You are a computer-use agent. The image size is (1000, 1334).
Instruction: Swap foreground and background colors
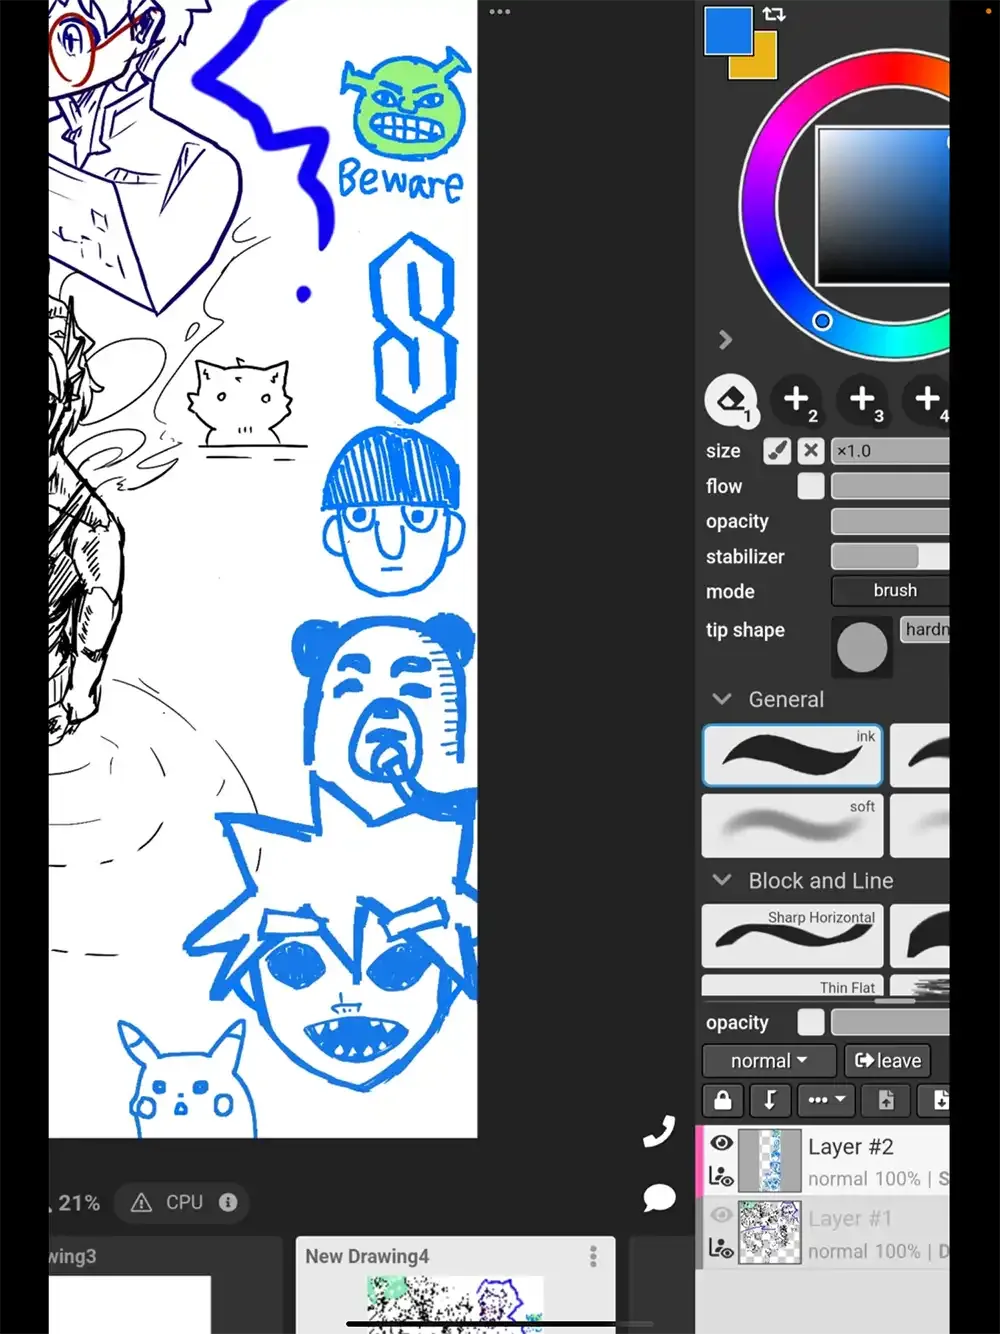click(x=774, y=14)
